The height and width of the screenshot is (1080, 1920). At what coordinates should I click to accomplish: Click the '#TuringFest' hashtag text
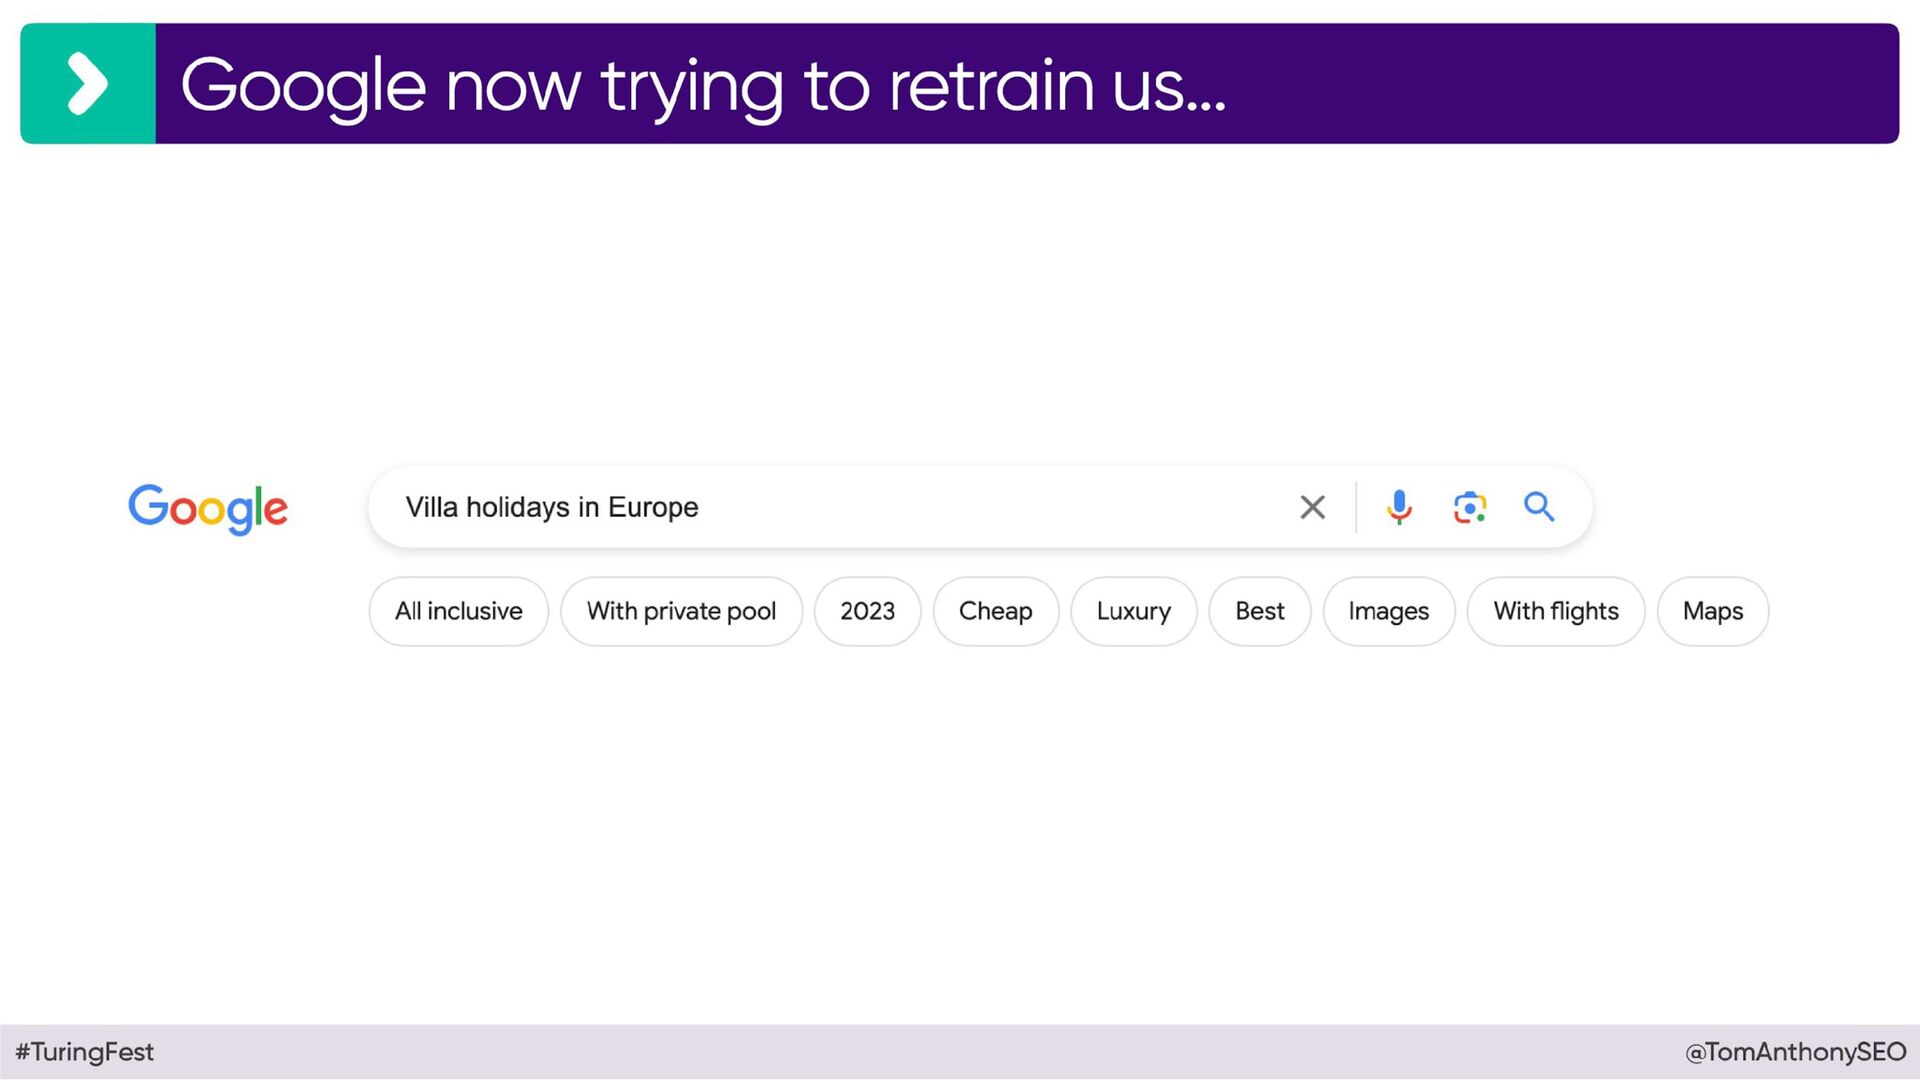tap(84, 1052)
